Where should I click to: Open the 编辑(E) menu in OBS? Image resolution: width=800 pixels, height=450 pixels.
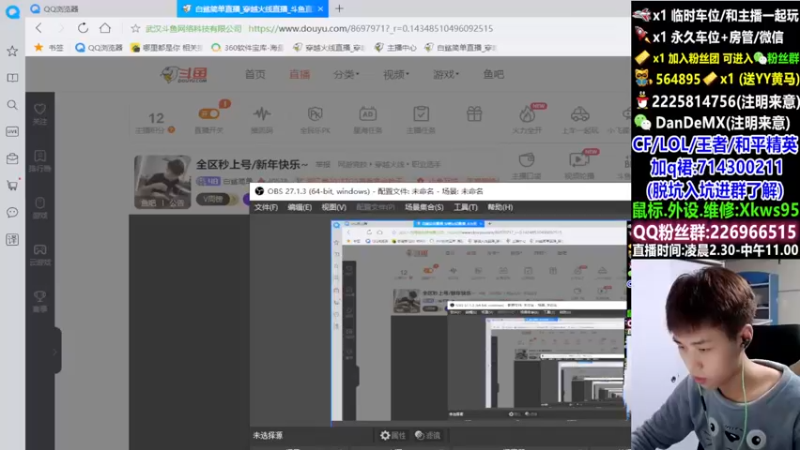(299, 207)
